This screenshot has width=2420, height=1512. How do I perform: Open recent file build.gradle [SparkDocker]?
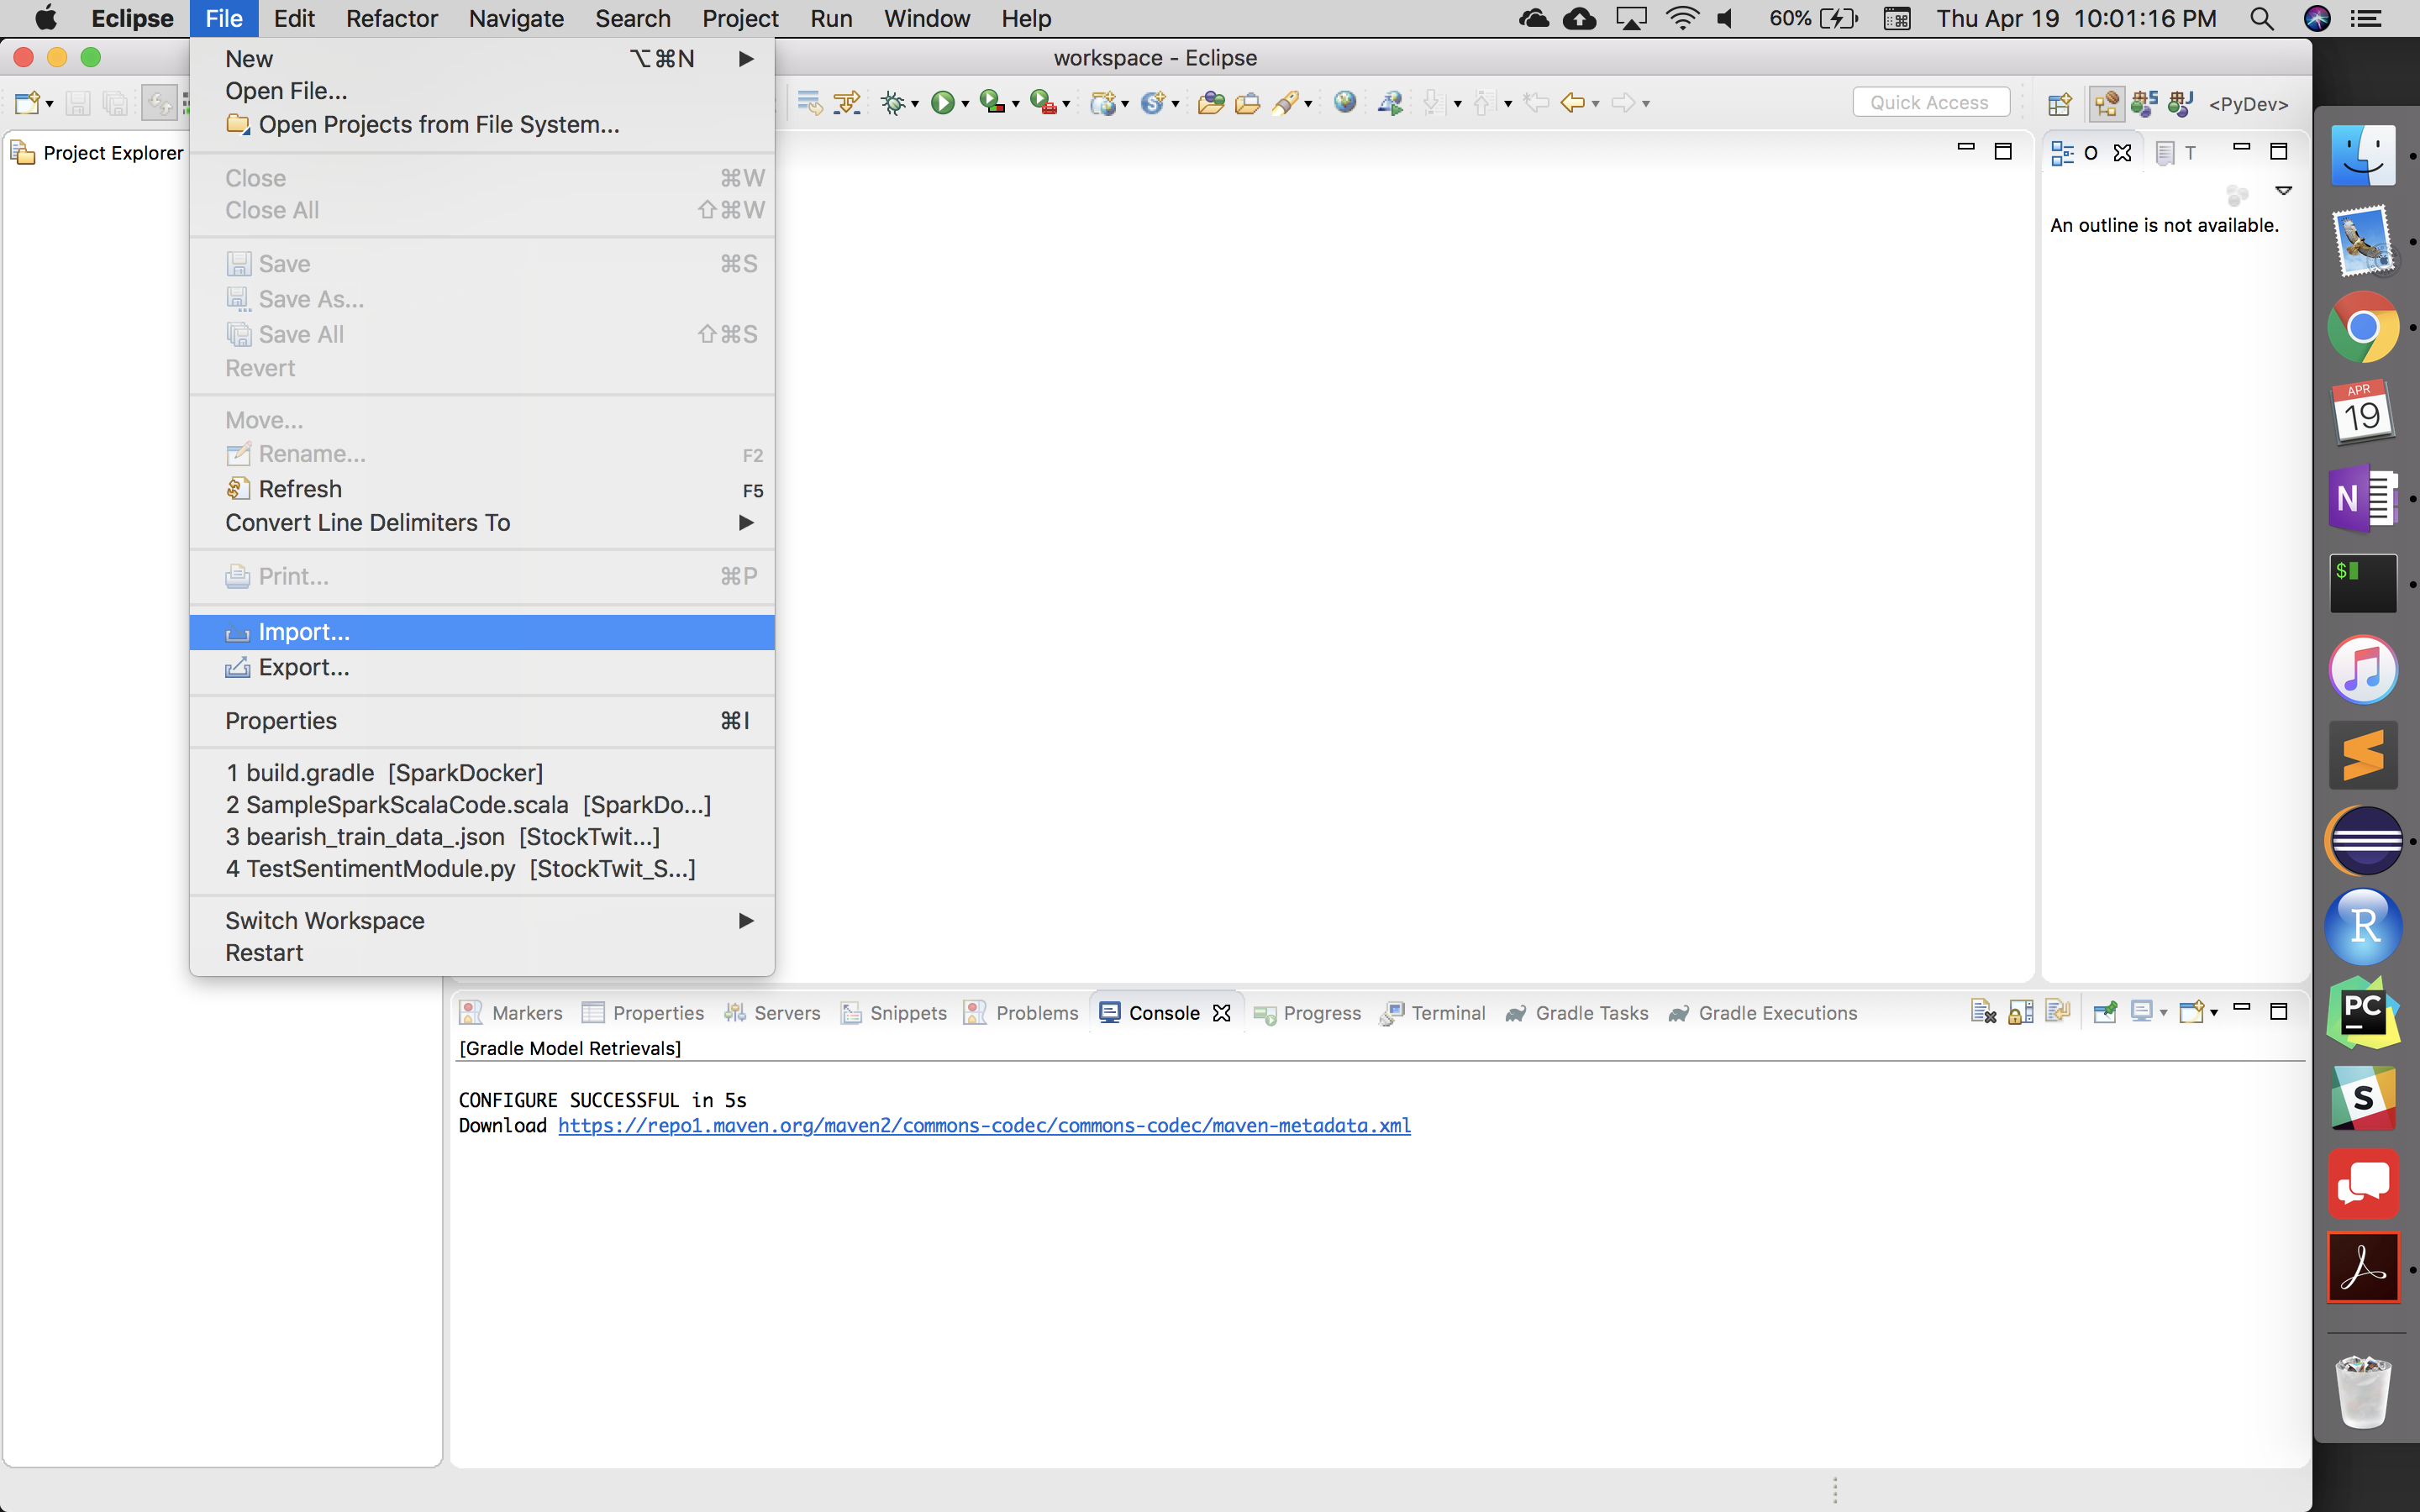click(x=384, y=773)
